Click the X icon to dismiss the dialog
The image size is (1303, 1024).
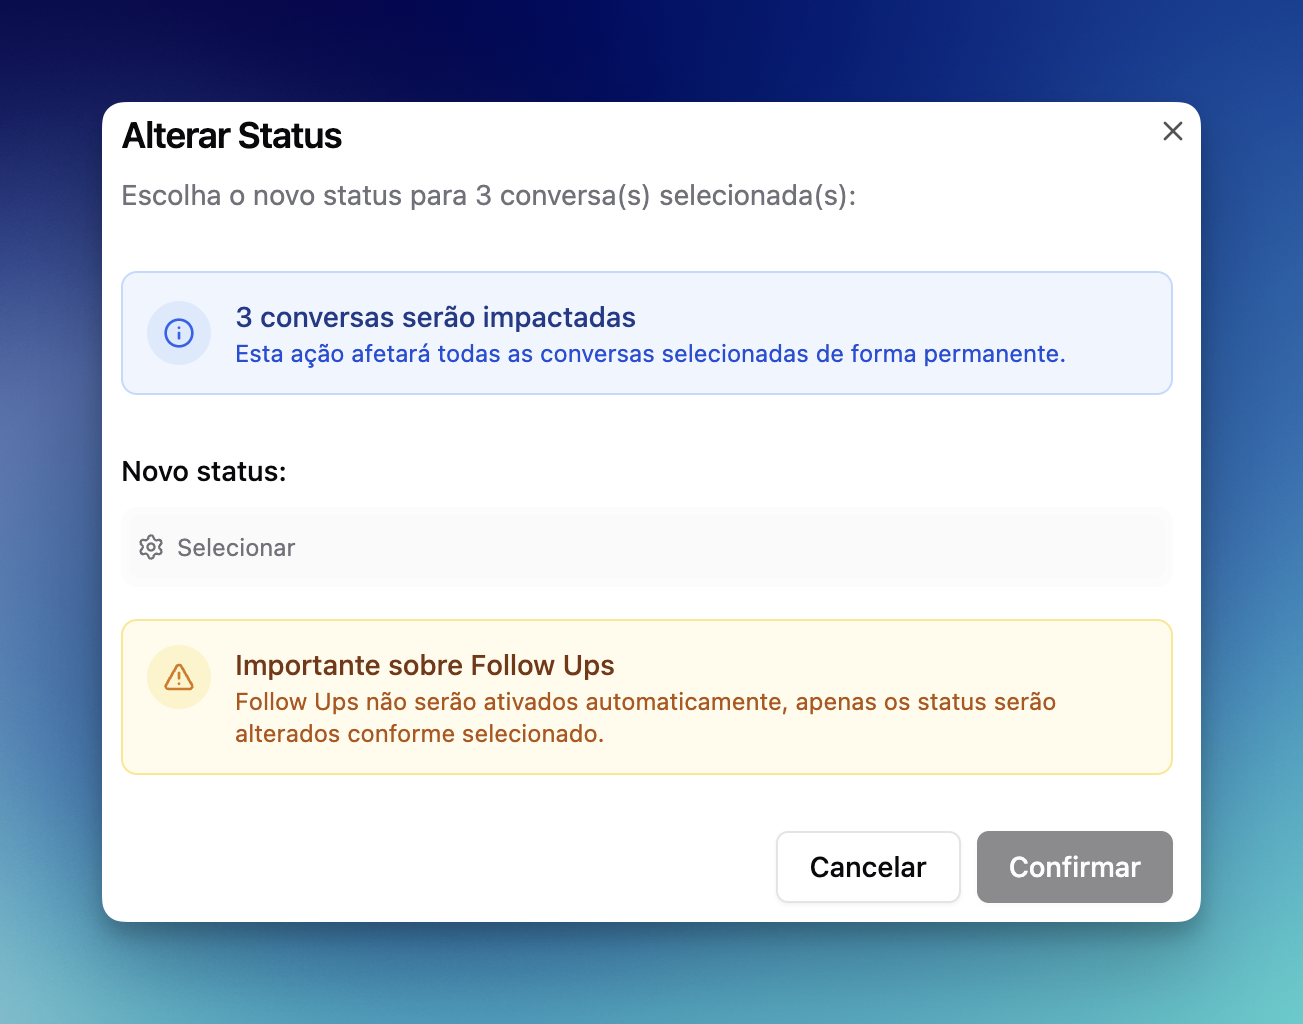click(1172, 131)
